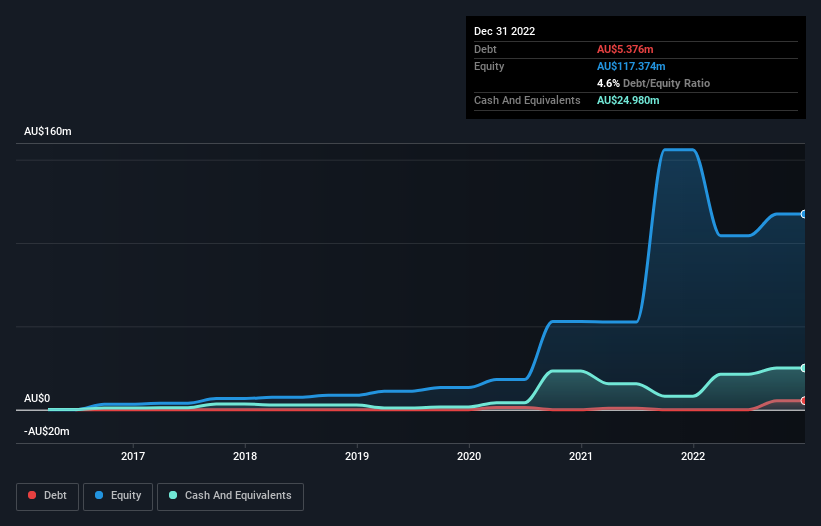Toggle the Equity series legend button
The image size is (821, 526).
coord(118,496)
